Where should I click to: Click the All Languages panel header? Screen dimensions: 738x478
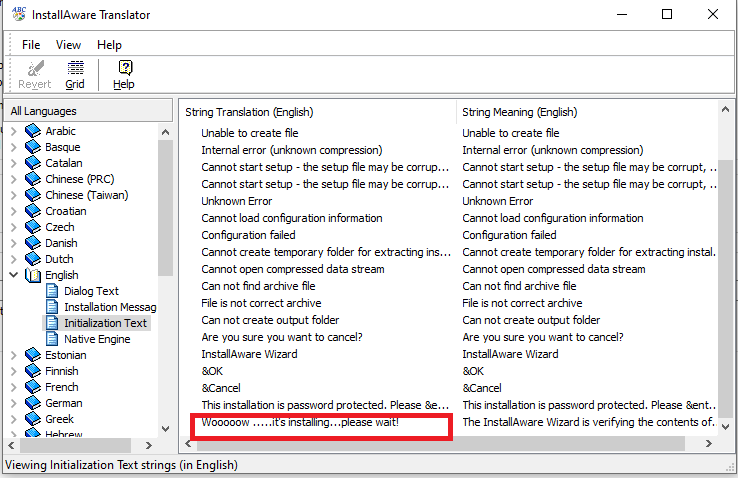pyautogui.click(x=88, y=111)
